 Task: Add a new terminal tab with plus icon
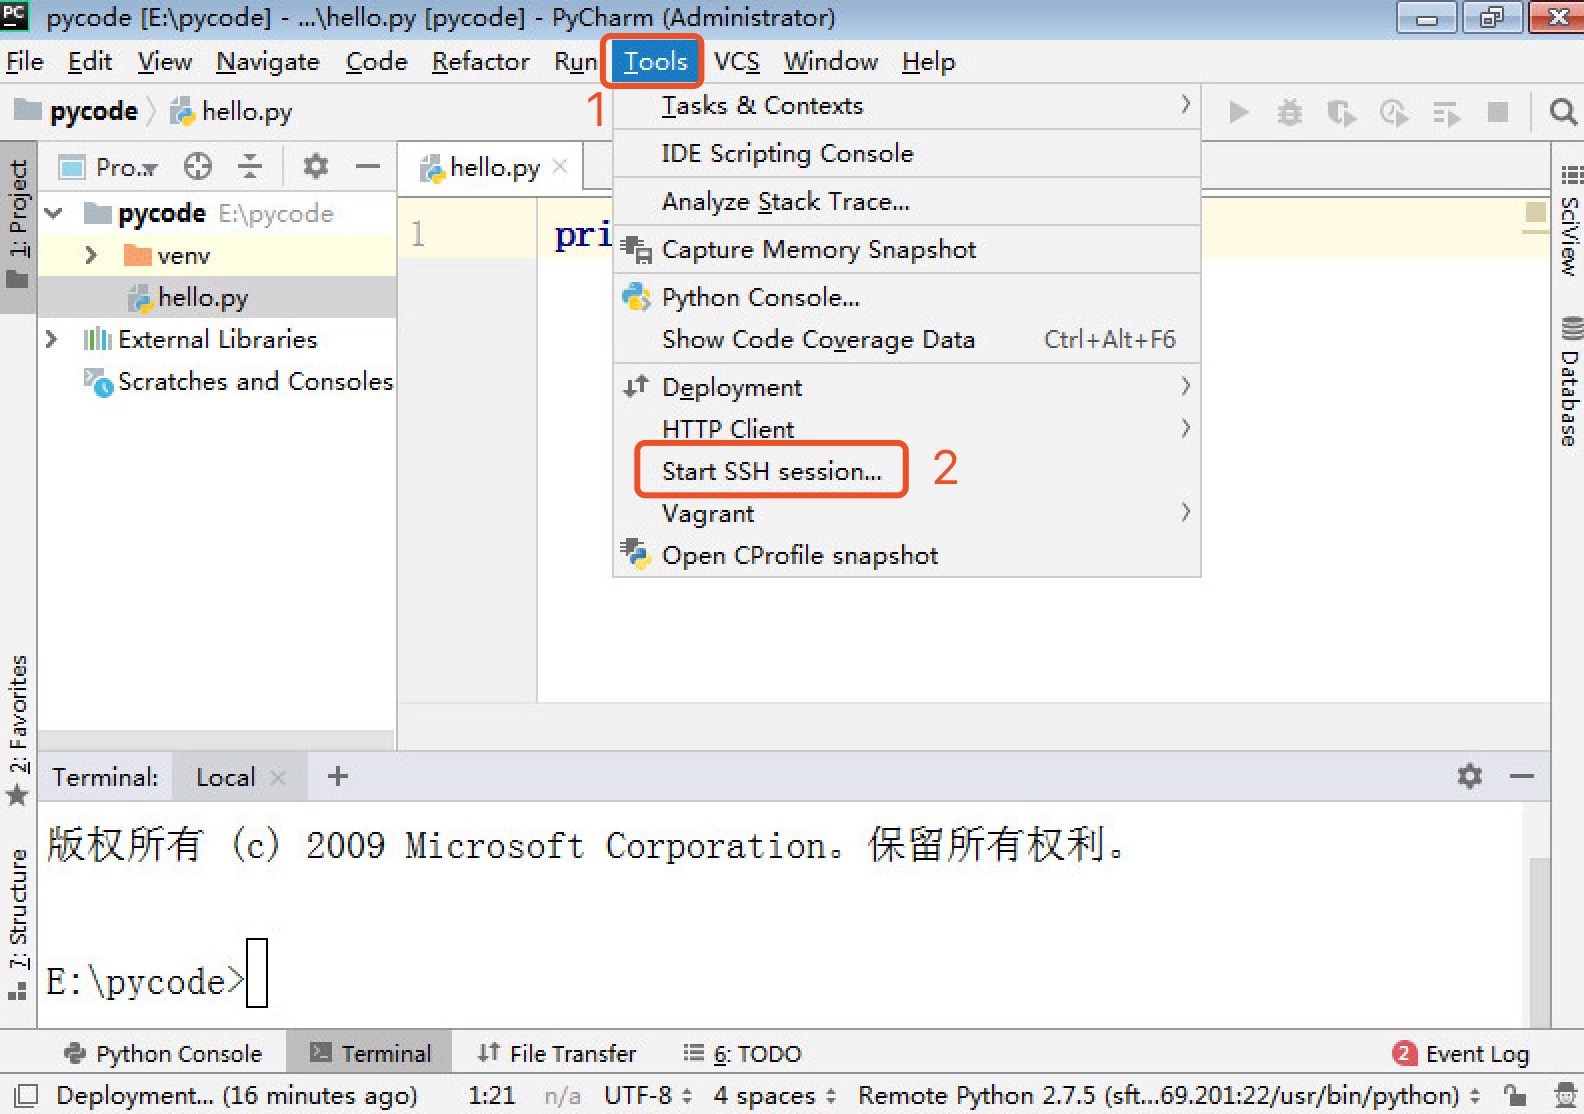[x=338, y=776]
